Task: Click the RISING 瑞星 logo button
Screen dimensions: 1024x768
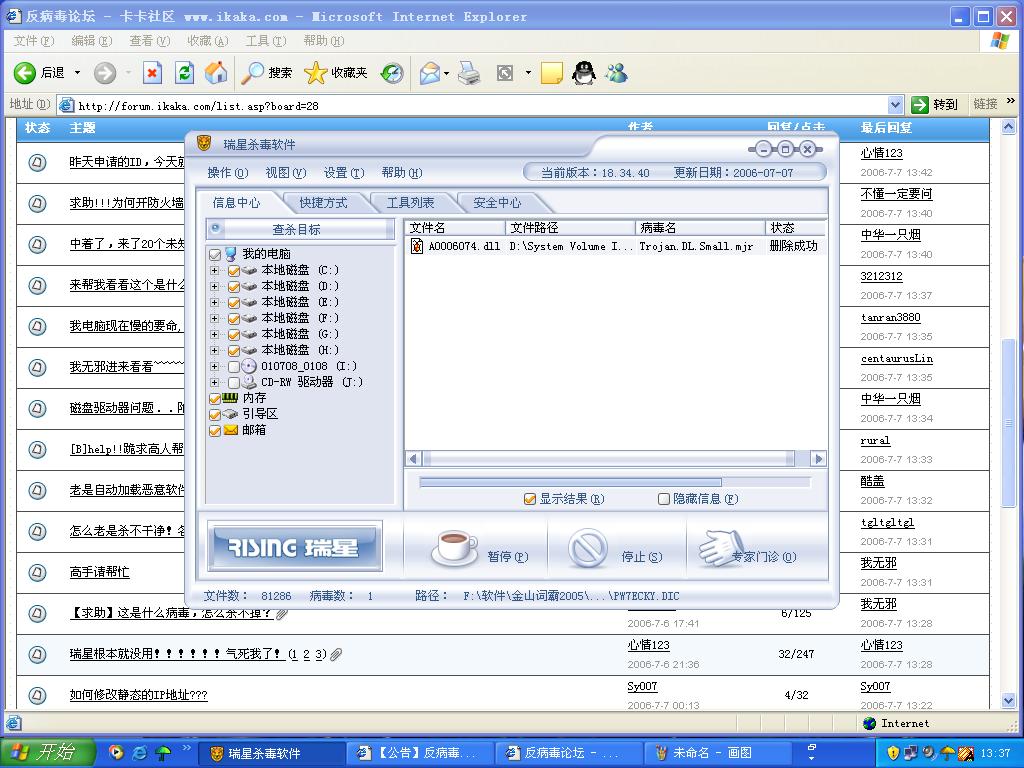Action: [x=295, y=547]
